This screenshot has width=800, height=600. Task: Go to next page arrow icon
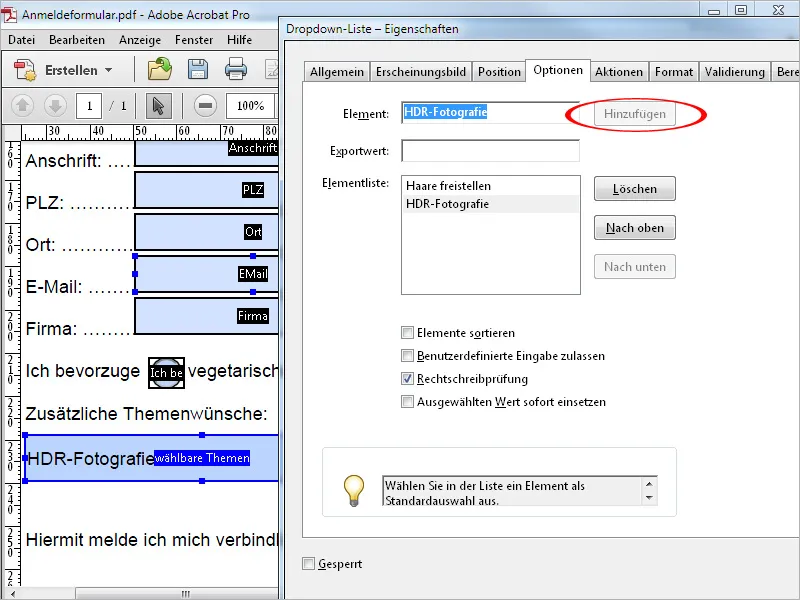tap(55, 106)
